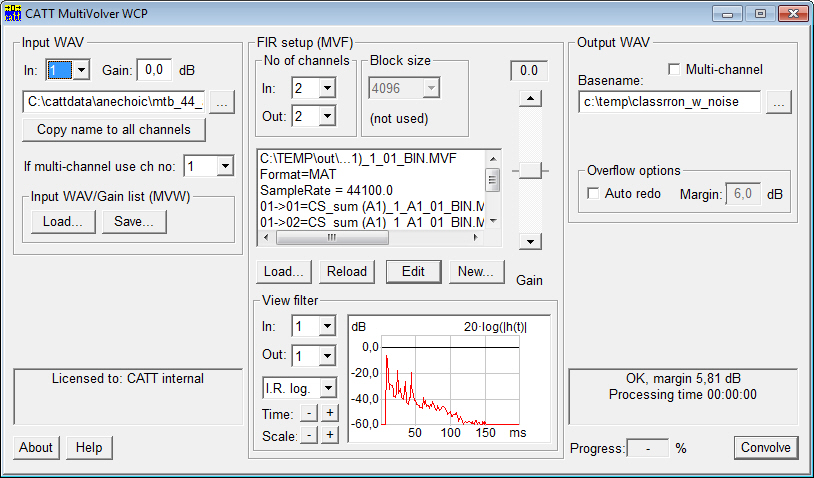Enable the Multi-channel checkbox
The width and height of the screenshot is (814, 478).
[674, 69]
